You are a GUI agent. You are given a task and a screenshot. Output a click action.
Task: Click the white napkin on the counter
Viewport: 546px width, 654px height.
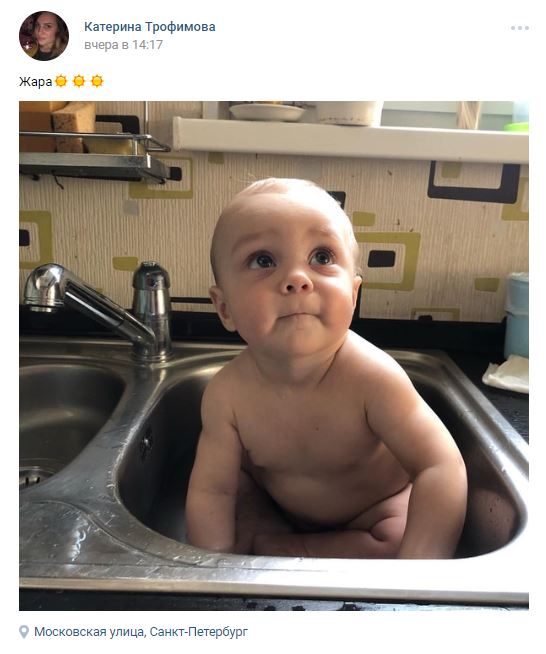pyautogui.click(x=506, y=374)
